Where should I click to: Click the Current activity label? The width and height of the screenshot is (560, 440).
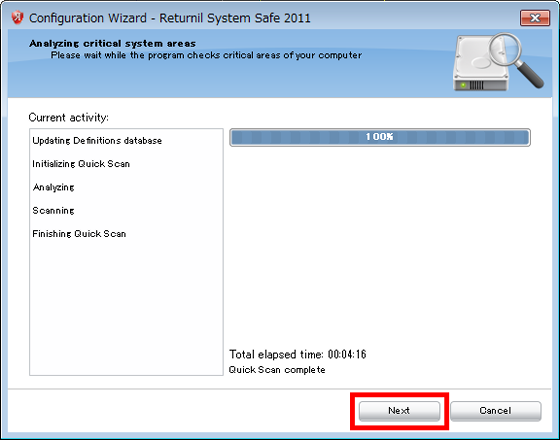(69, 118)
